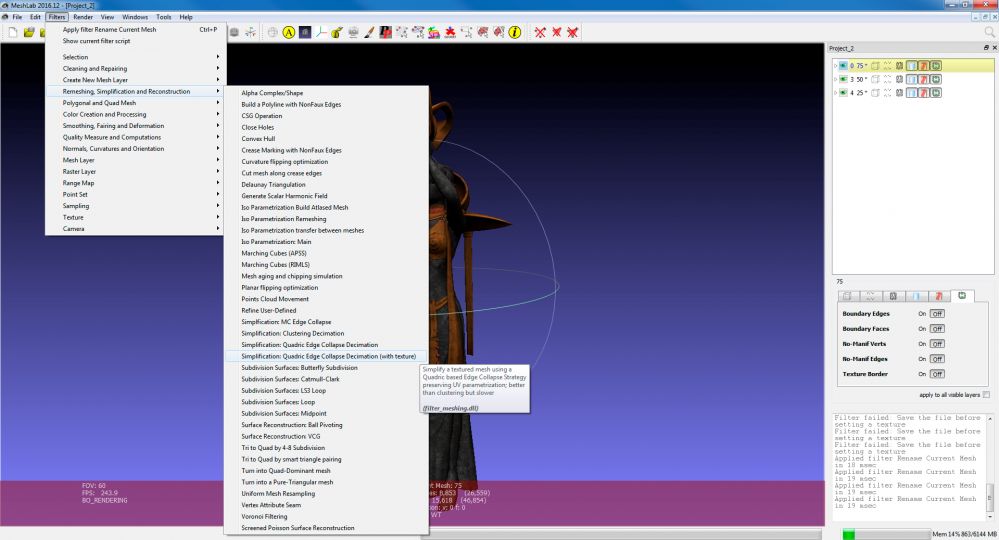This screenshot has width=999, height=540.
Task: Click the rainbow-colored toolbar icon
Action: (x=434, y=32)
